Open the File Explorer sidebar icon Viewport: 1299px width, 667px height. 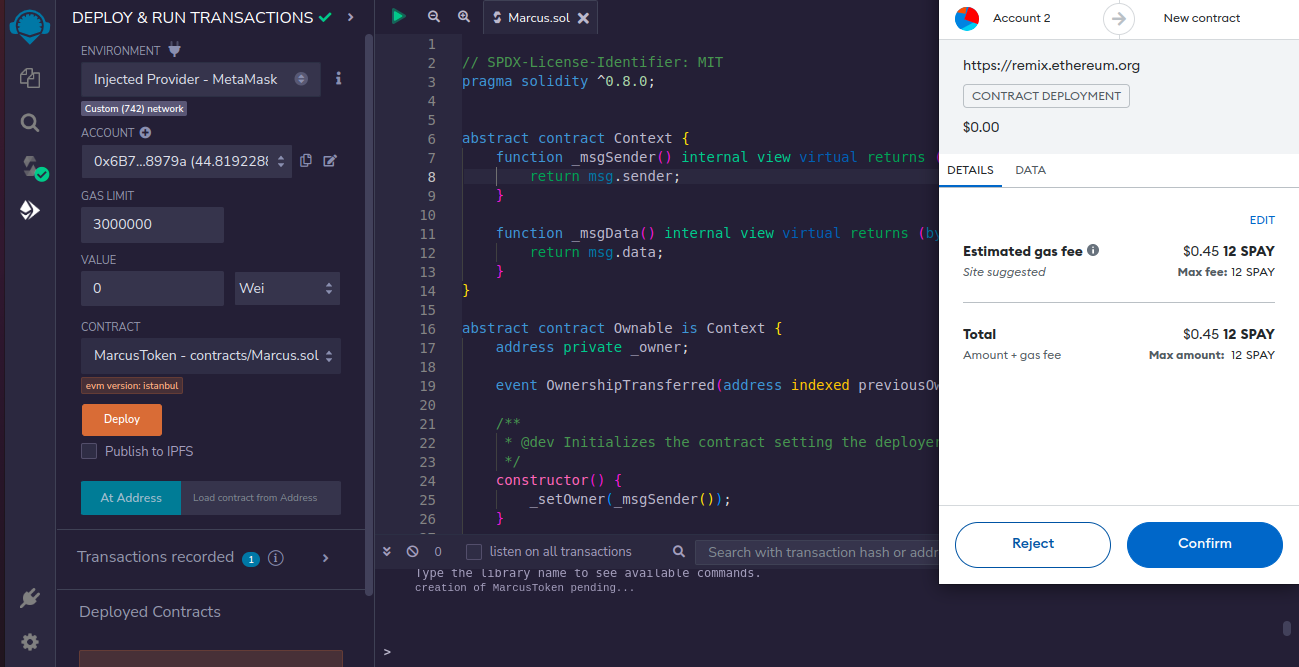point(30,78)
